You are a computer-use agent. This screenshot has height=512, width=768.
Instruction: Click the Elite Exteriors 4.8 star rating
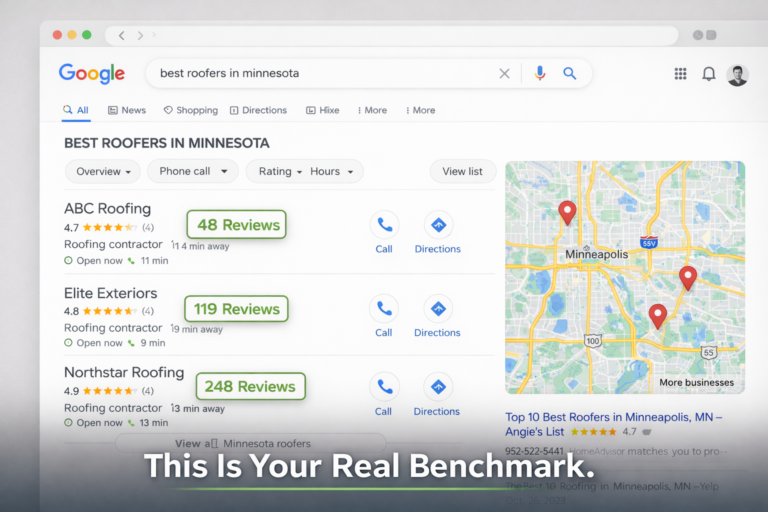(x=108, y=311)
